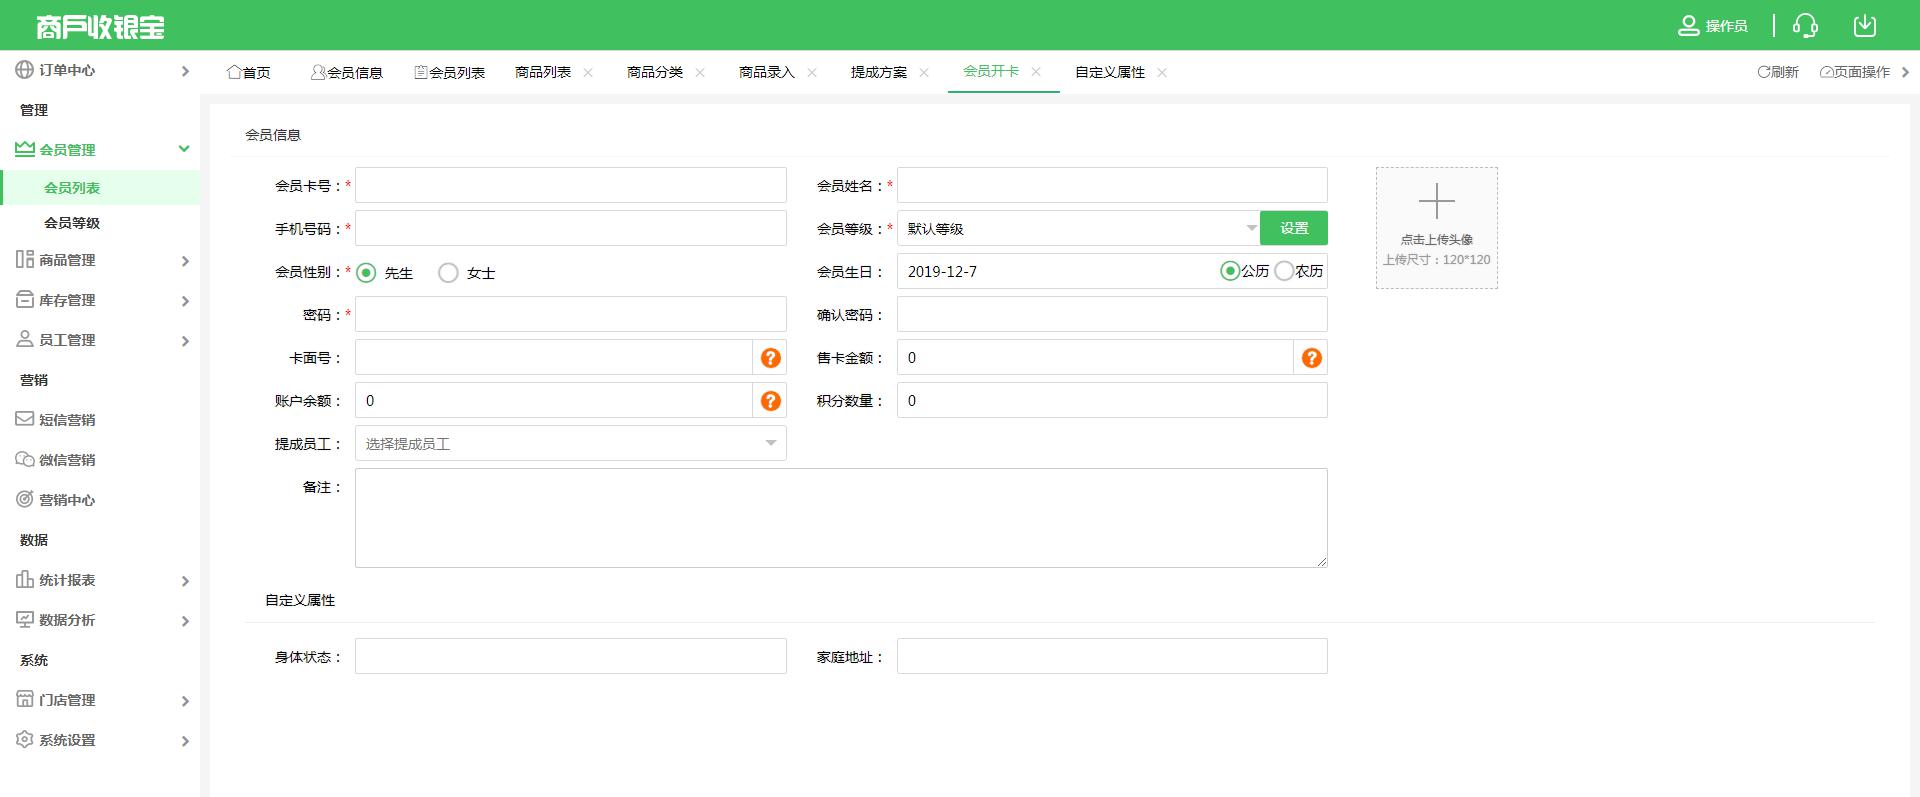Switch to the 商品列表 tab
Image resolution: width=1920 pixels, height=797 pixels.
tap(543, 72)
